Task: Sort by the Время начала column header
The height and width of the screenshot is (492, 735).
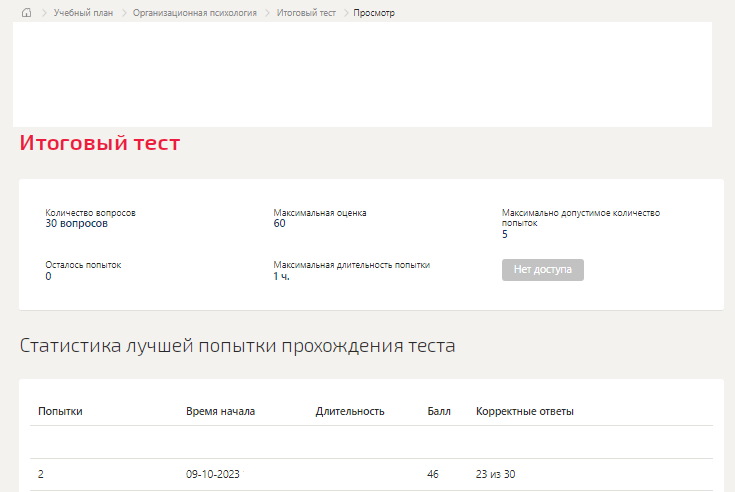Action: pos(220,411)
